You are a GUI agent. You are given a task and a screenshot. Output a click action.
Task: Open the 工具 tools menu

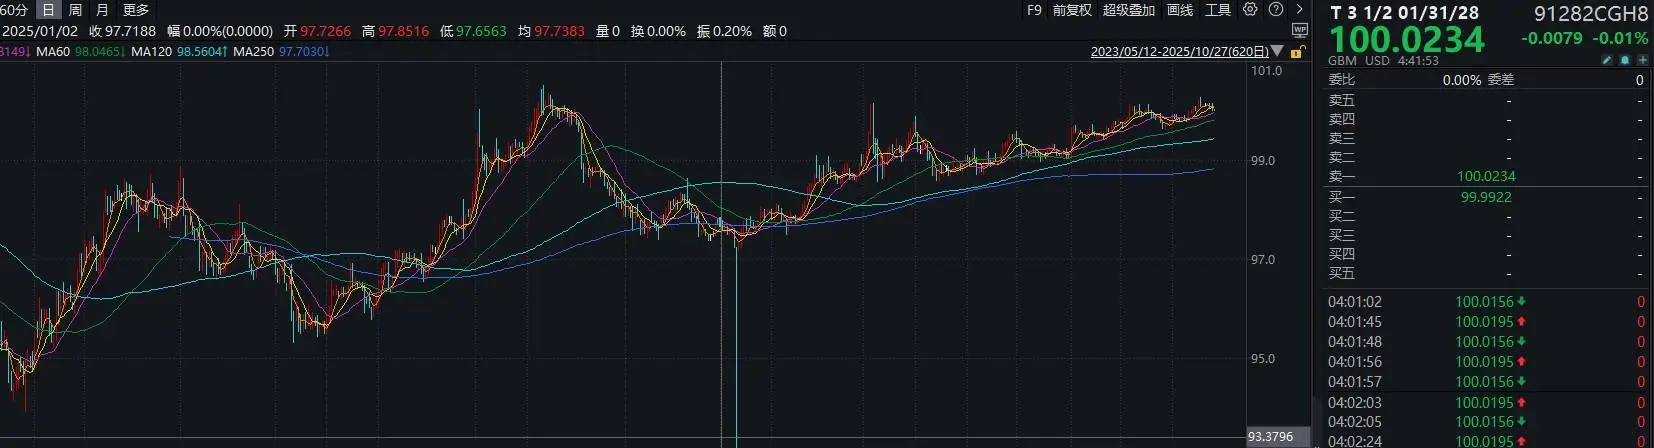[1217, 10]
